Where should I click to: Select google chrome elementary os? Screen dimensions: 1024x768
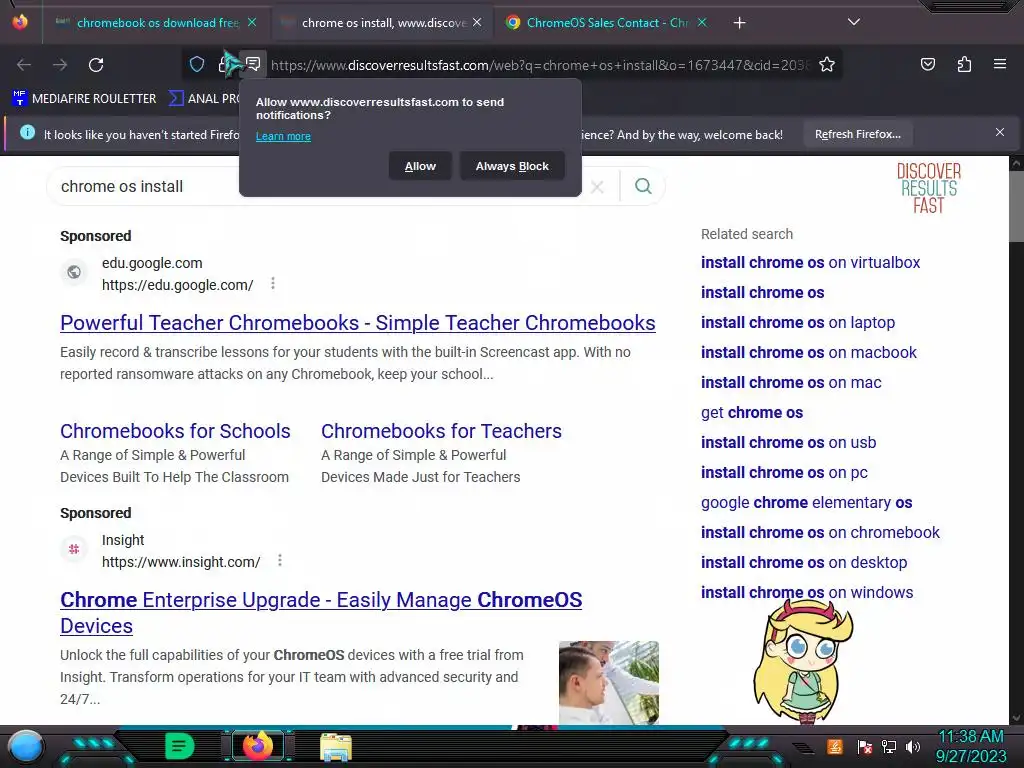click(807, 503)
